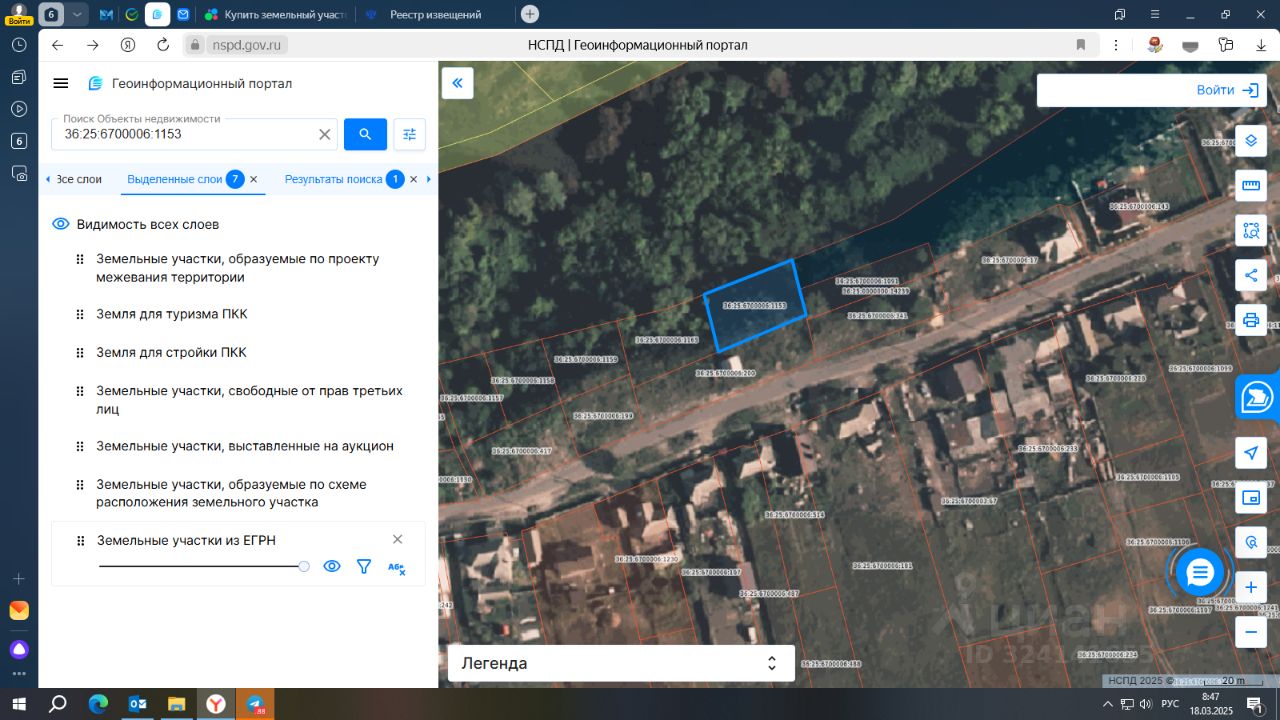Screen dimensions: 1280x720
Task: Open a new browser tab
Action: [530, 14]
